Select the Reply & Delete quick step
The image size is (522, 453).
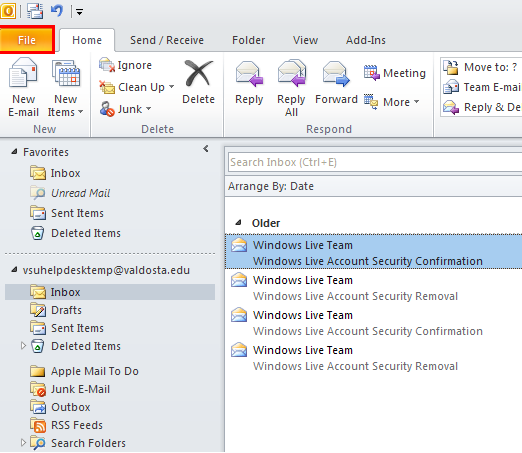(x=482, y=107)
